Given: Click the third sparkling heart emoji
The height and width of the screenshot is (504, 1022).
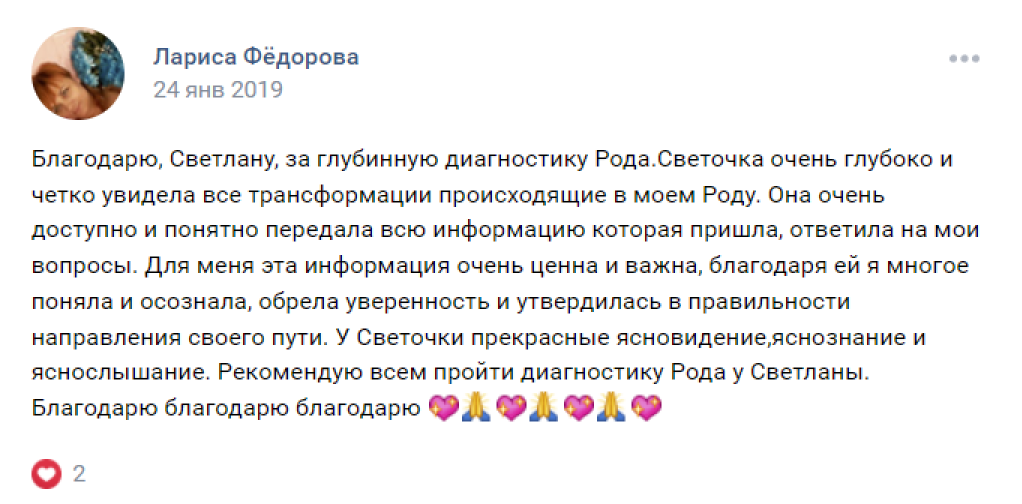Looking at the screenshot, I should point(580,408).
